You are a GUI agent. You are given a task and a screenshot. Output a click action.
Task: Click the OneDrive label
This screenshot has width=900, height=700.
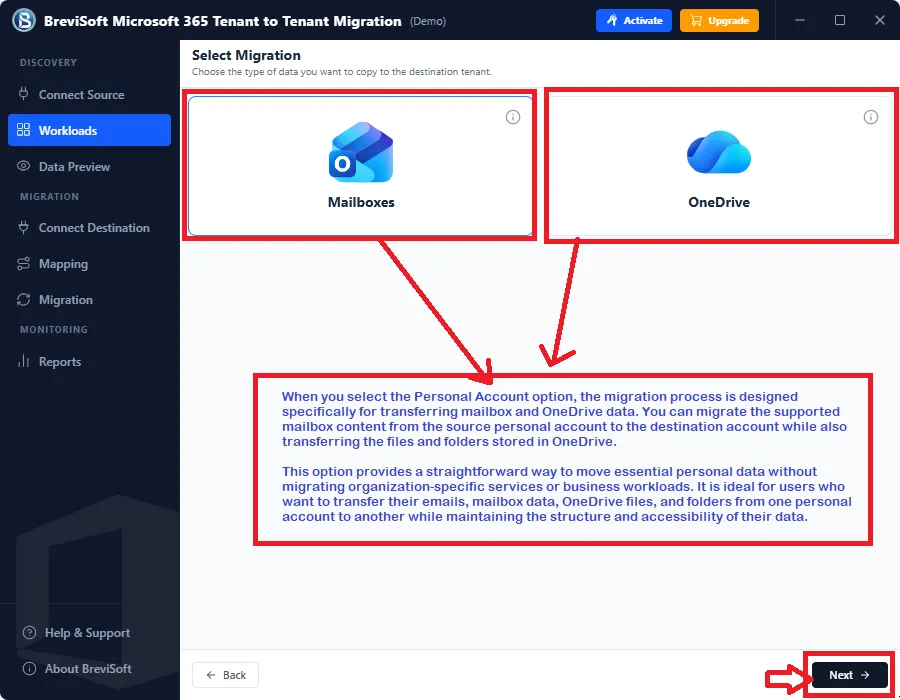719,203
